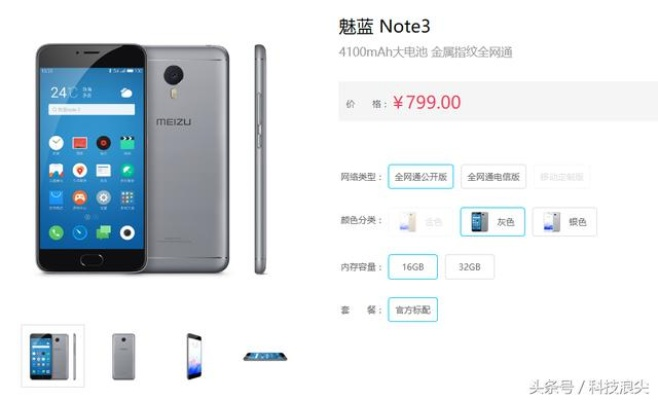Select 32GB storage capacity
This screenshot has width=658, height=400.
click(470, 267)
